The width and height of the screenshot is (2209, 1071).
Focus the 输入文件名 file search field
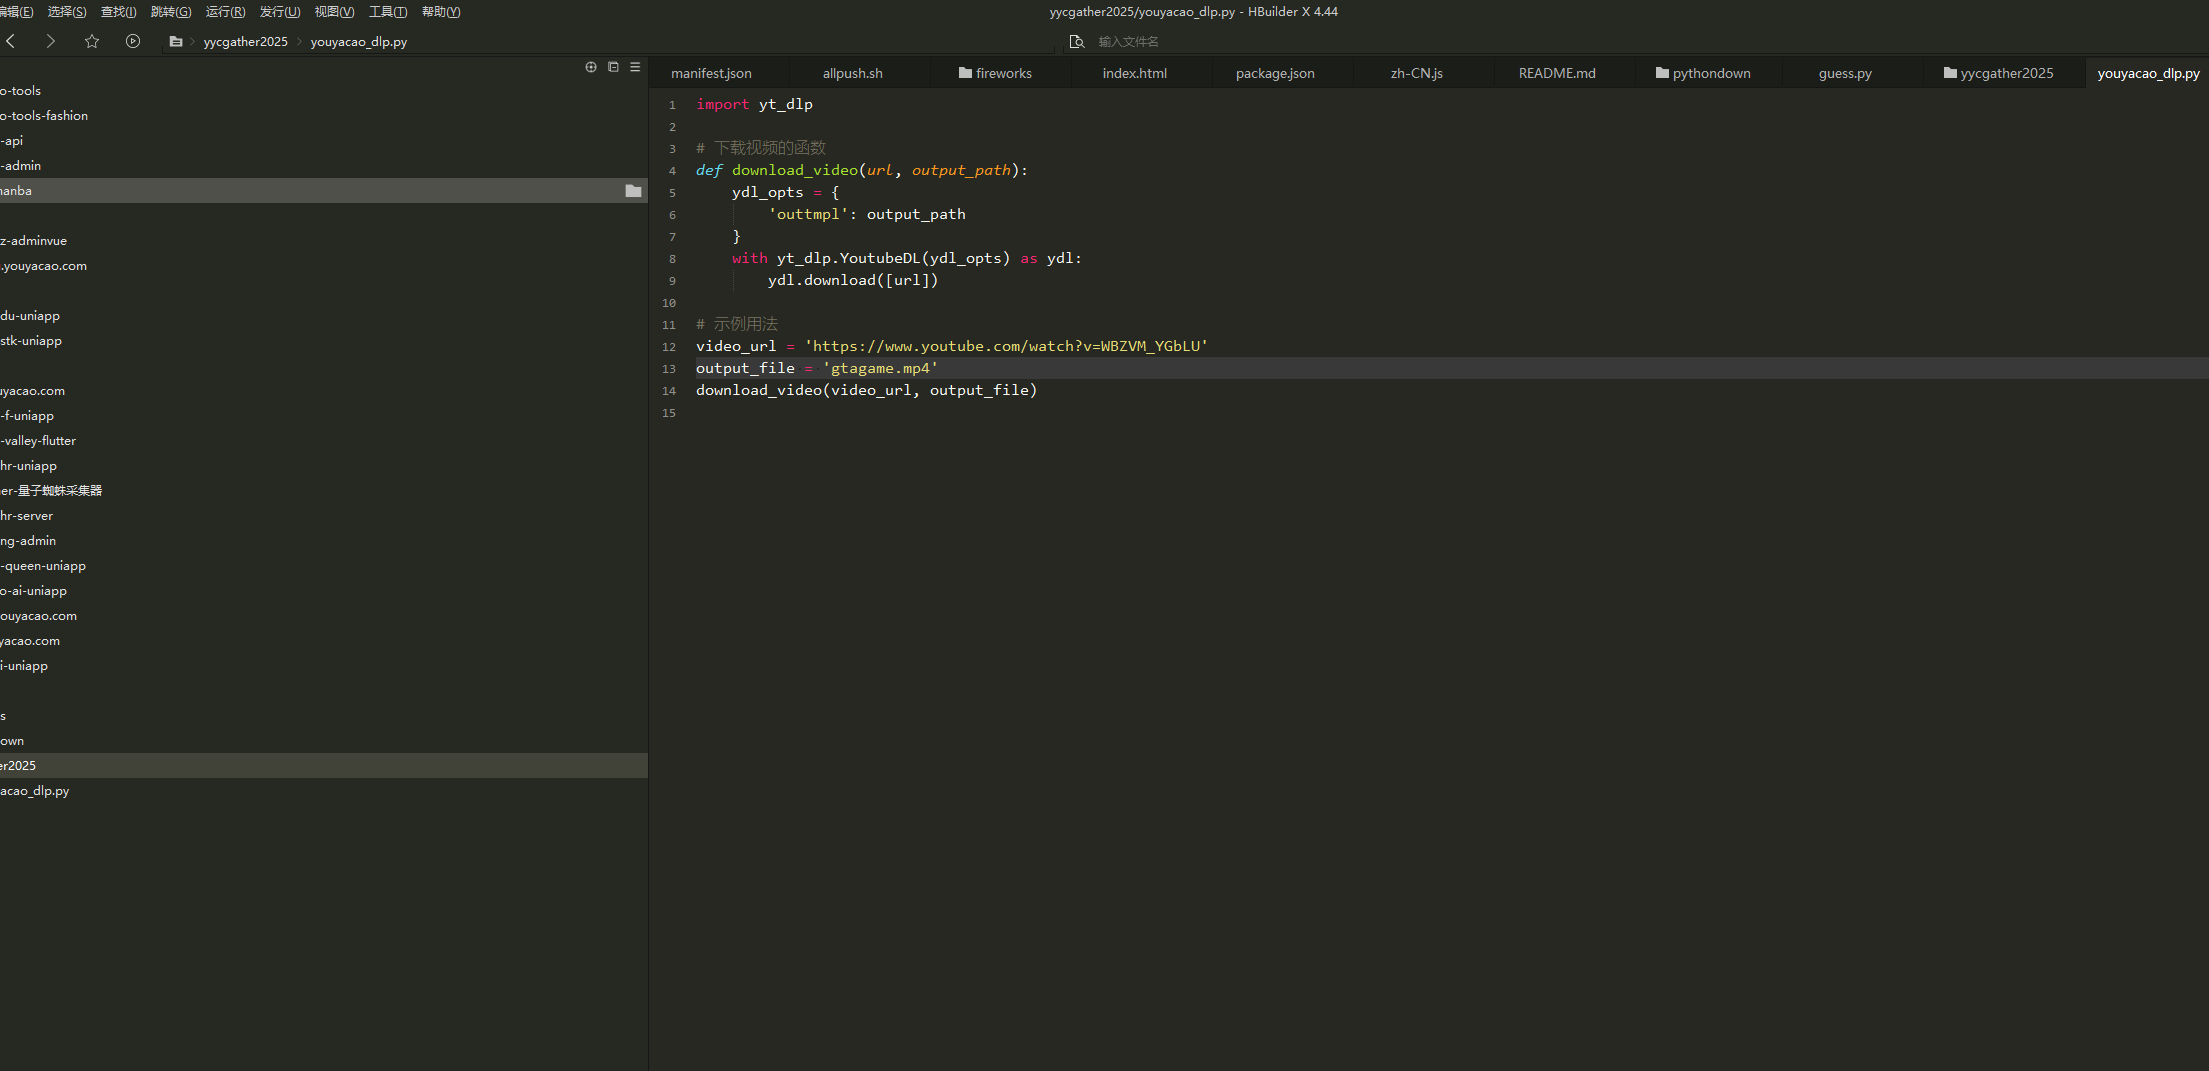tap(1128, 42)
